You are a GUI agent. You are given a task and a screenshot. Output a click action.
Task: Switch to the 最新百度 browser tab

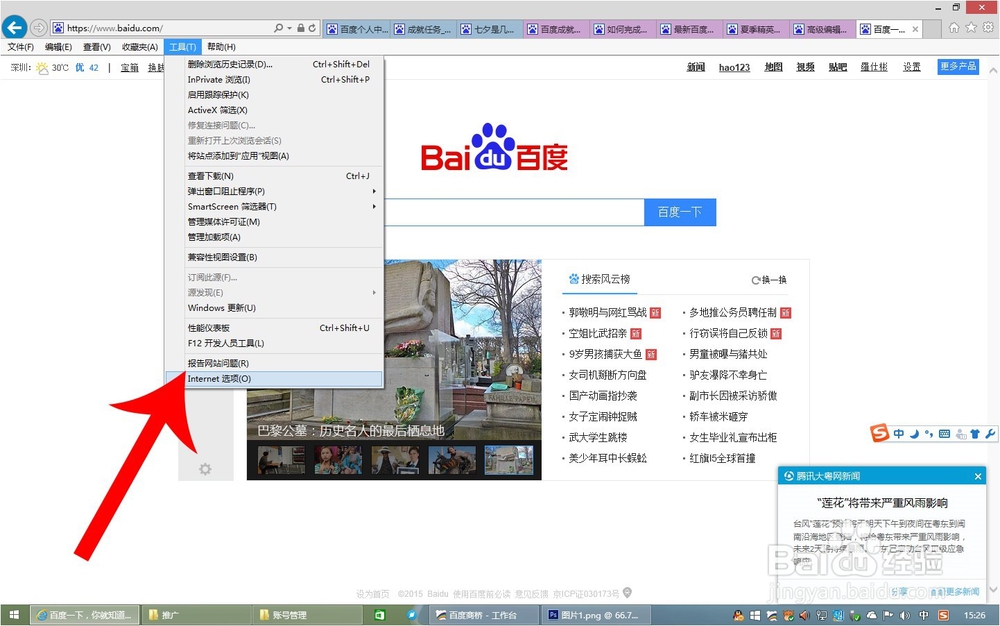[693, 28]
